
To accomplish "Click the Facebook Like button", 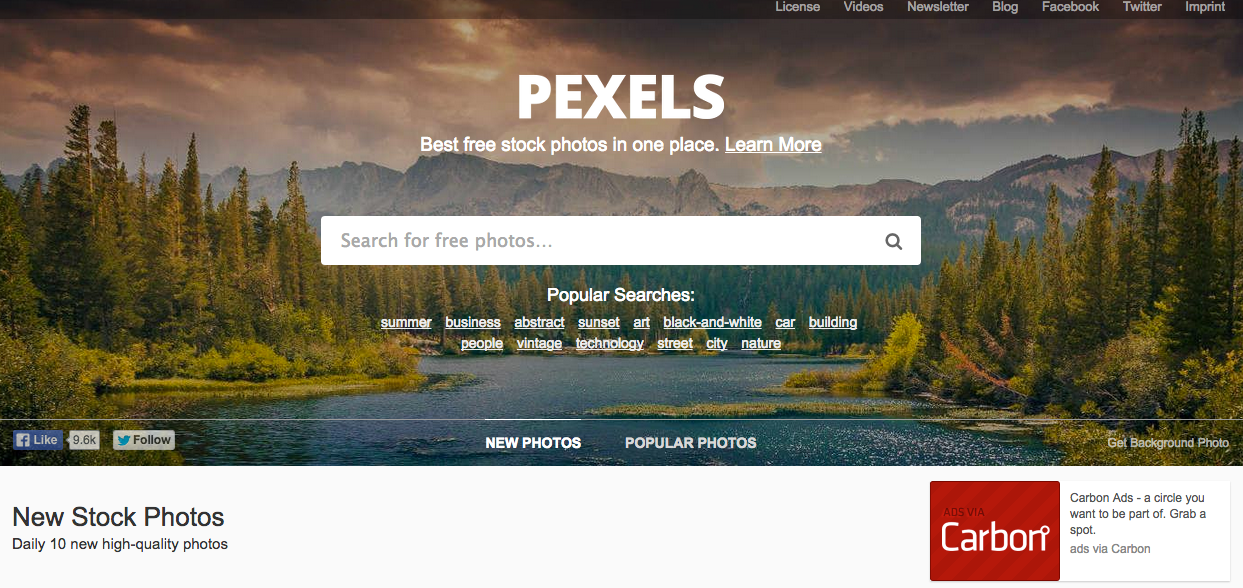I will (x=38, y=440).
